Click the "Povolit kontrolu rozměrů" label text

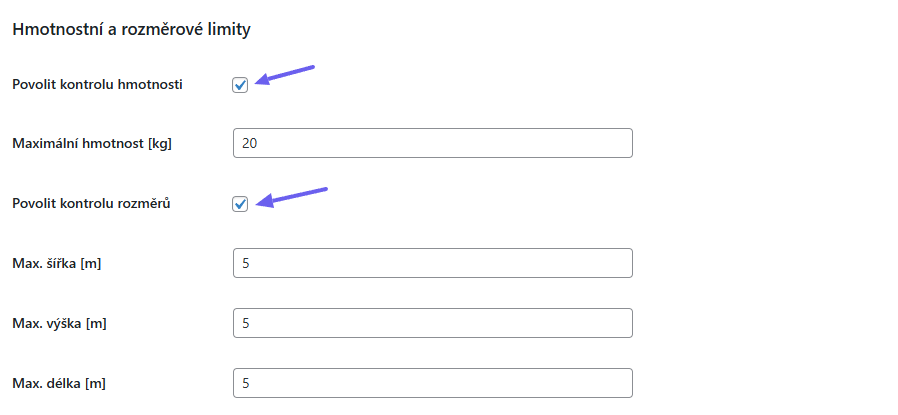92,204
